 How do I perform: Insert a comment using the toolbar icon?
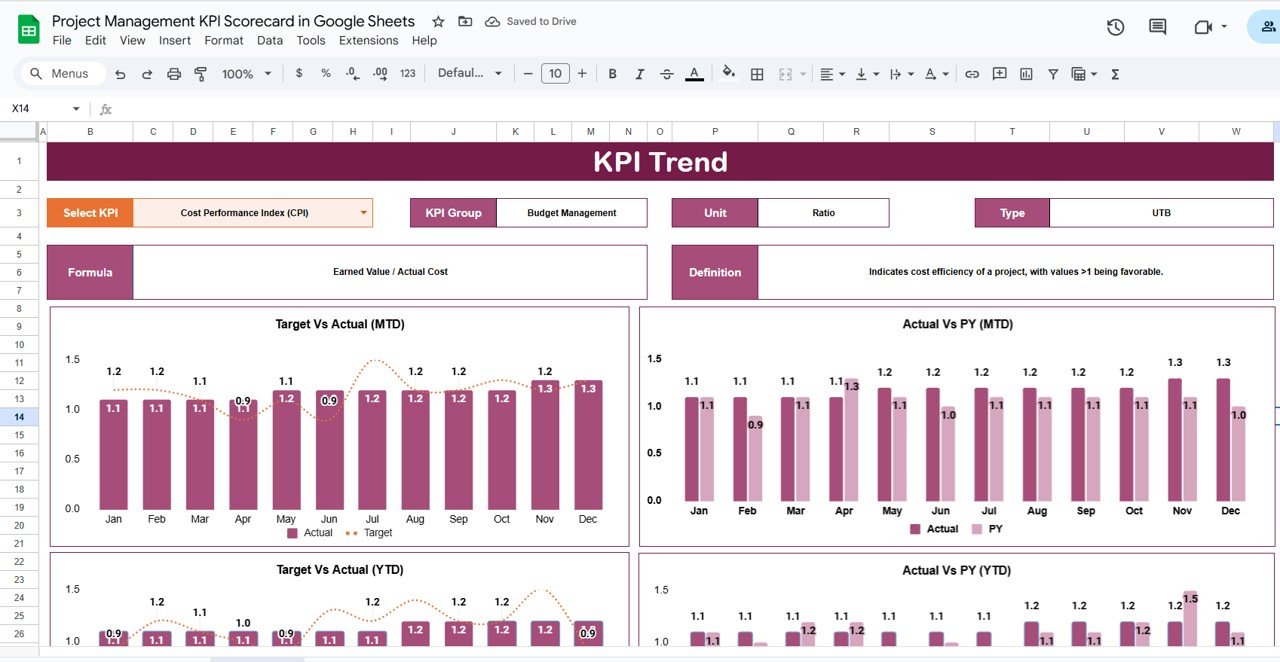coord(999,73)
